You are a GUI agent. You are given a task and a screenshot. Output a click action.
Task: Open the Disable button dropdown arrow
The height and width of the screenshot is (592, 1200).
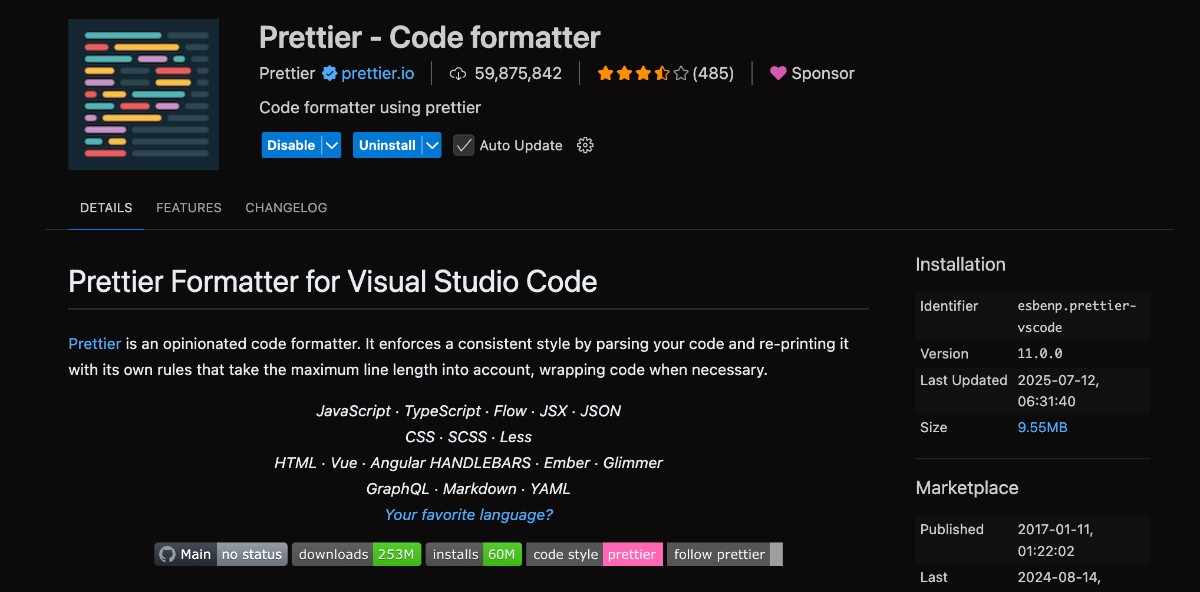(330, 144)
